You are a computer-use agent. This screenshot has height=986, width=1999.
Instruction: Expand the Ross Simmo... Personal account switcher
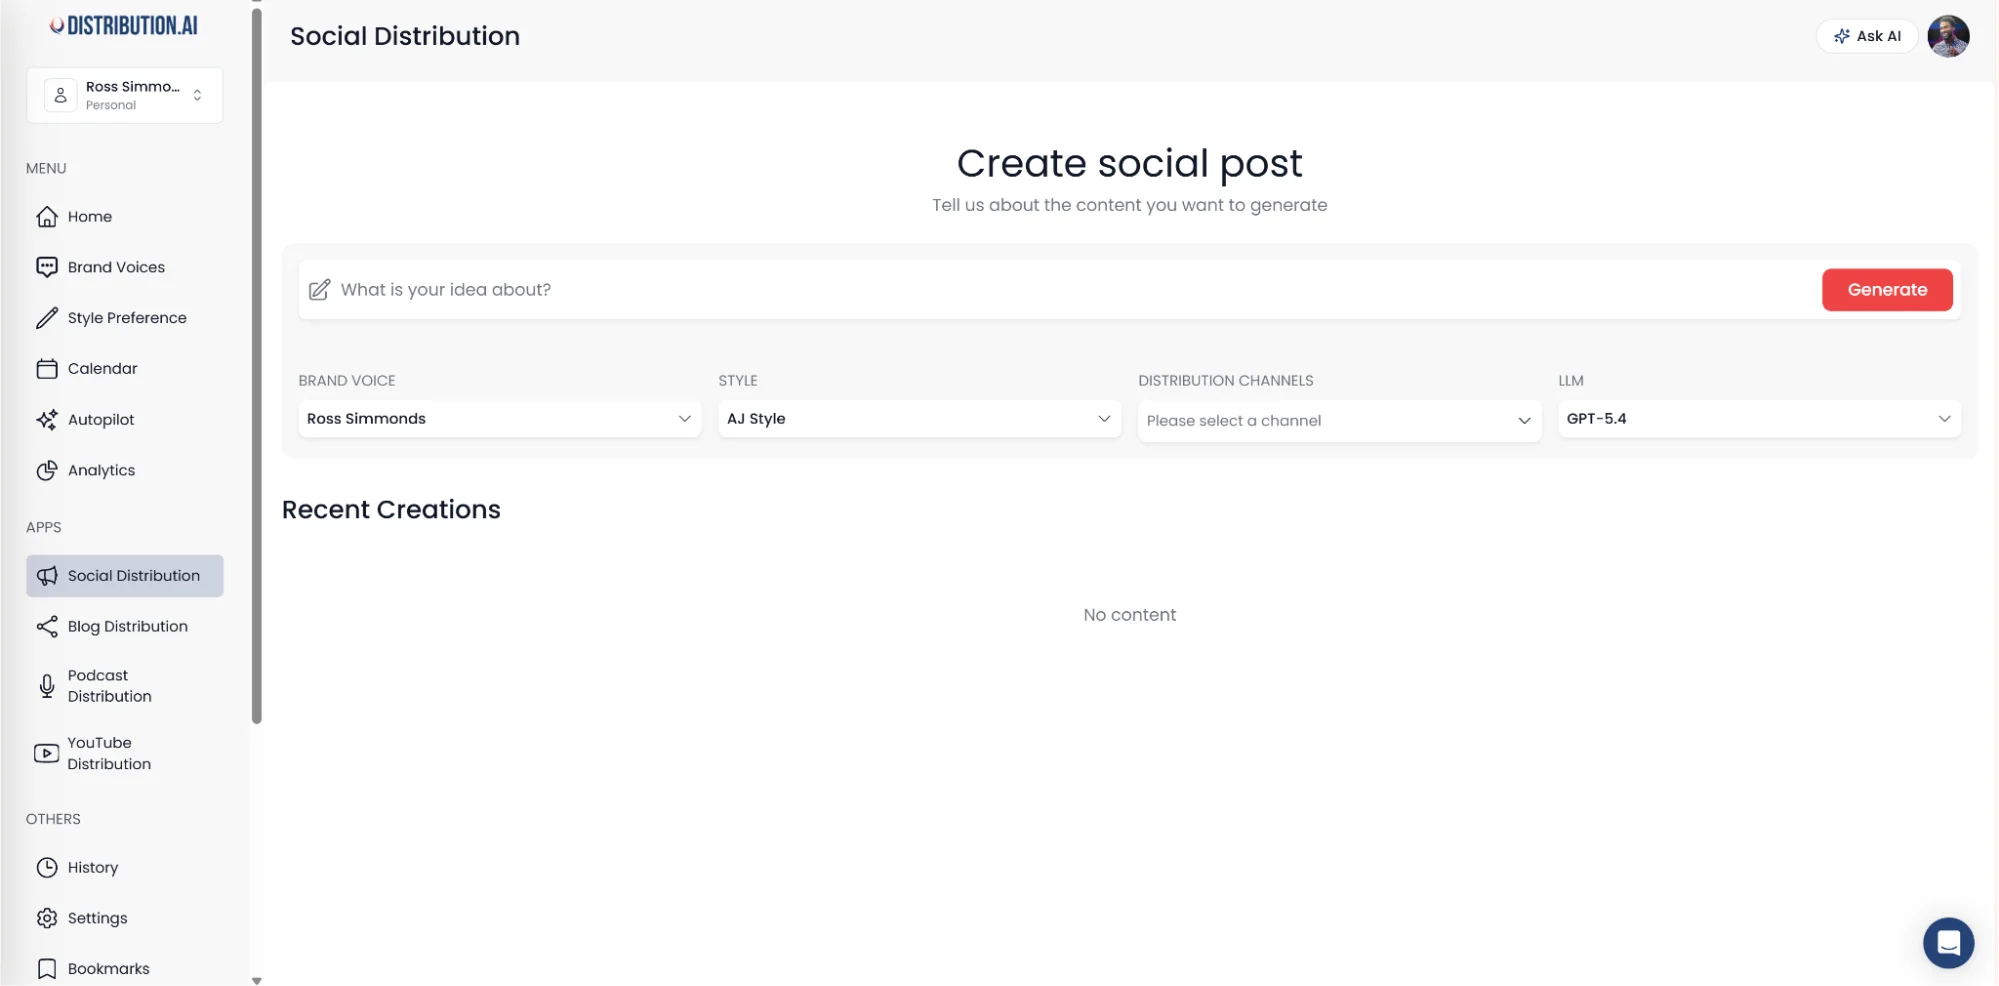tap(125, 96)
